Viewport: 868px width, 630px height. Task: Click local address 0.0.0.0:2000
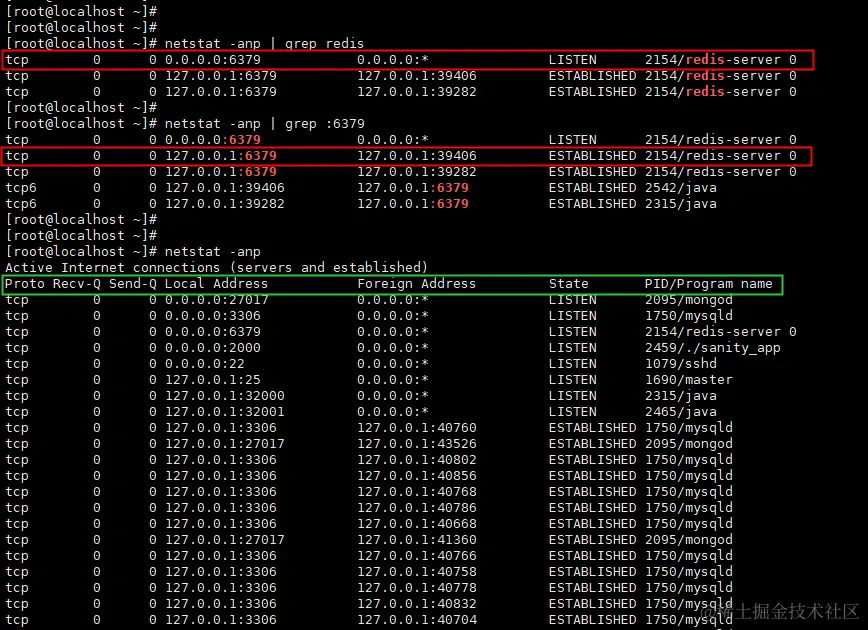pyautogui.click(x=213, y=348)
